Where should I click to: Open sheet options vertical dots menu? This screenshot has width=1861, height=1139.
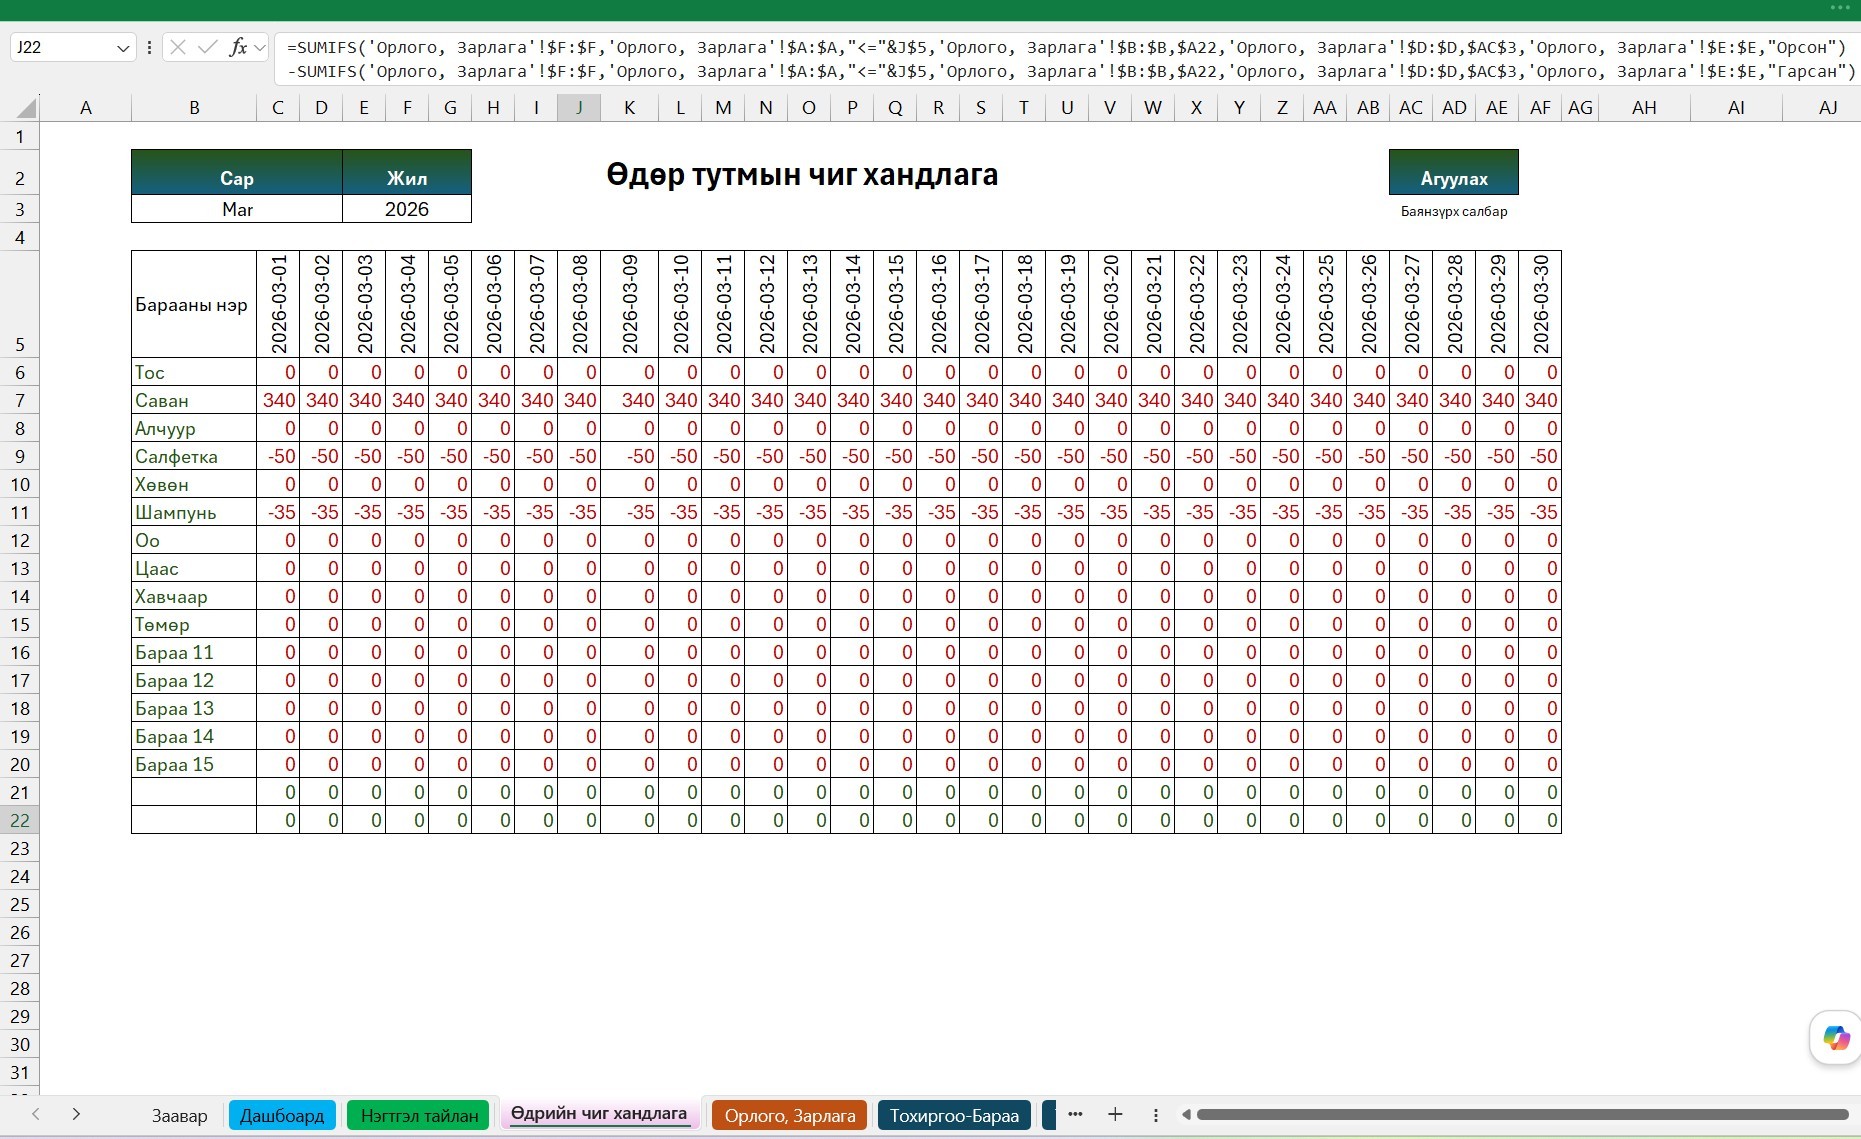(1155, 1115)
